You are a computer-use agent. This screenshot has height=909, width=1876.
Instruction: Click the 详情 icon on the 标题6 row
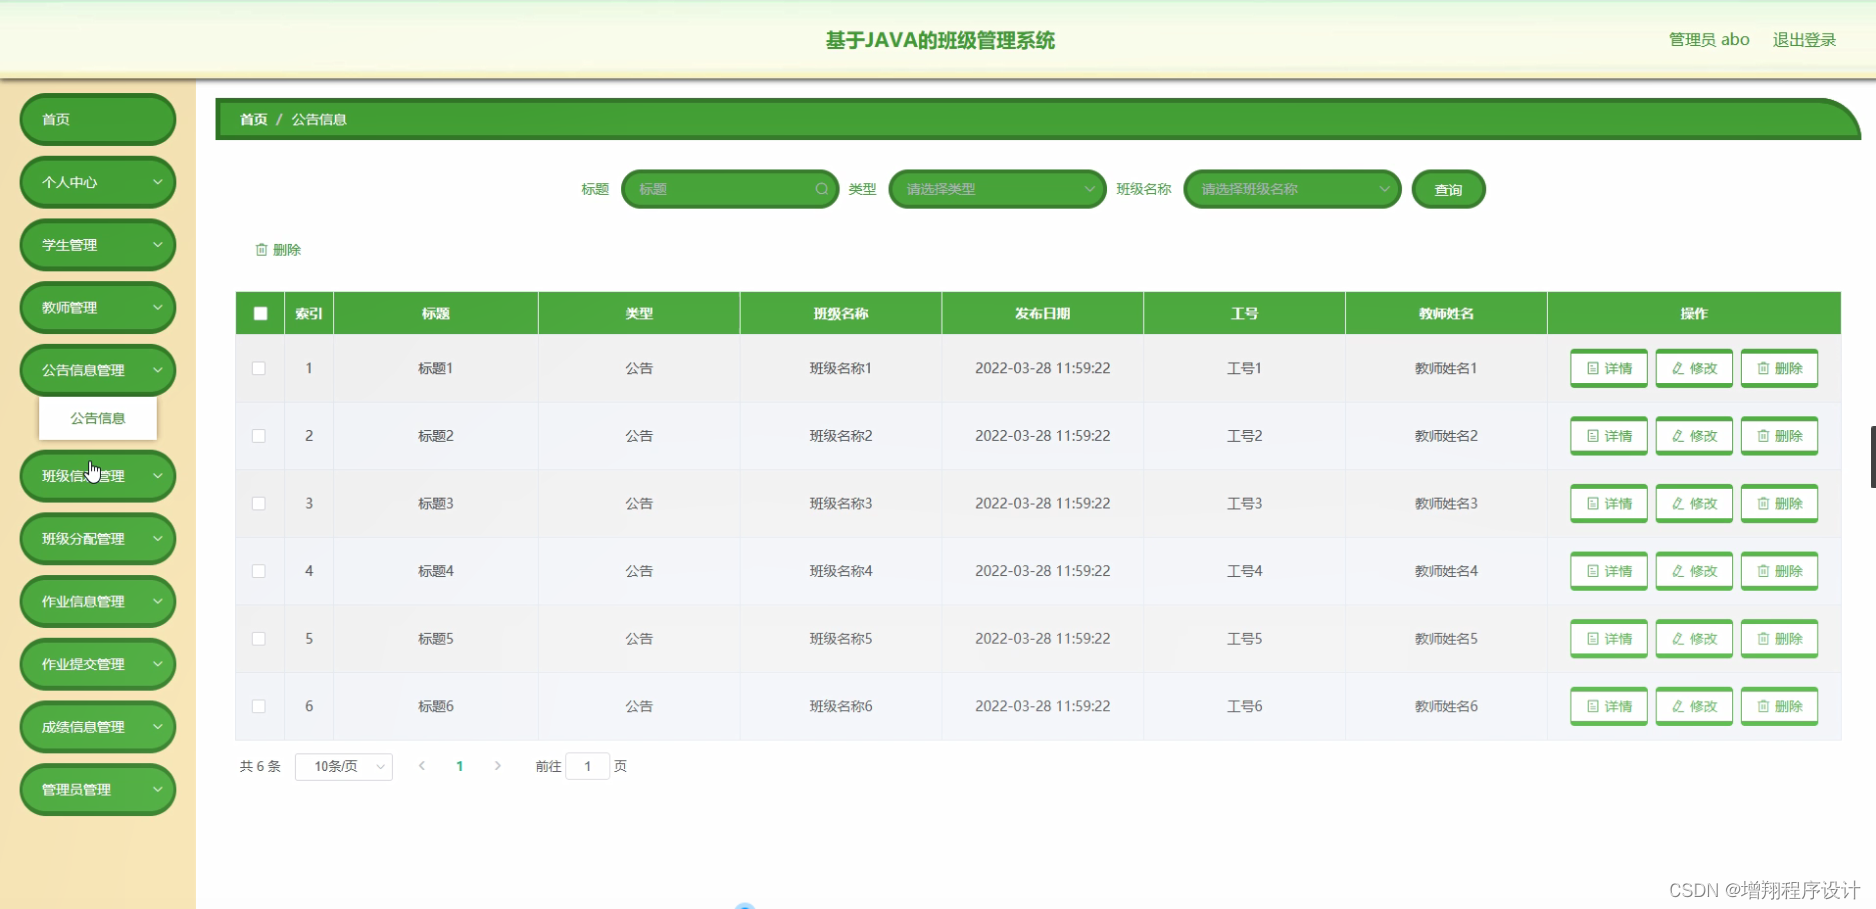pos(1593,706)
